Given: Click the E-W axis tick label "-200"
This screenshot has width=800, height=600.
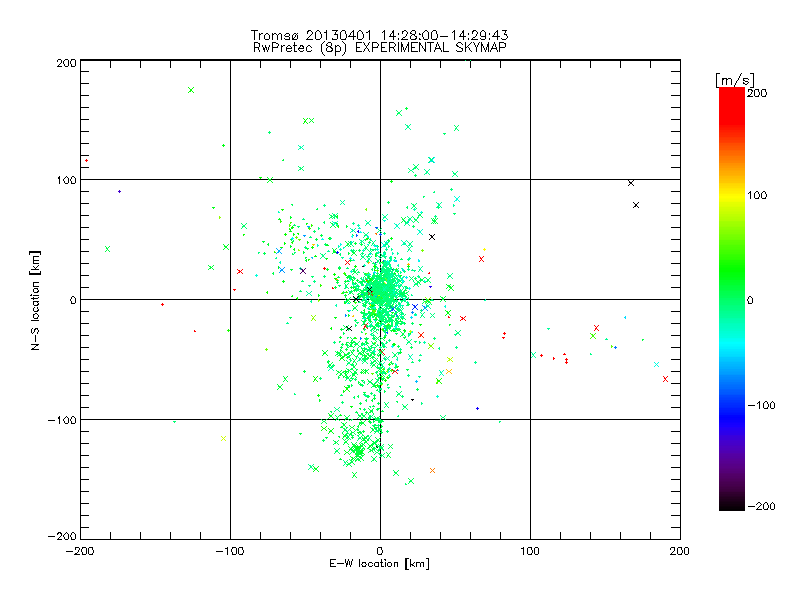Looking at the screenshot, I should click(x=80, y=551).
